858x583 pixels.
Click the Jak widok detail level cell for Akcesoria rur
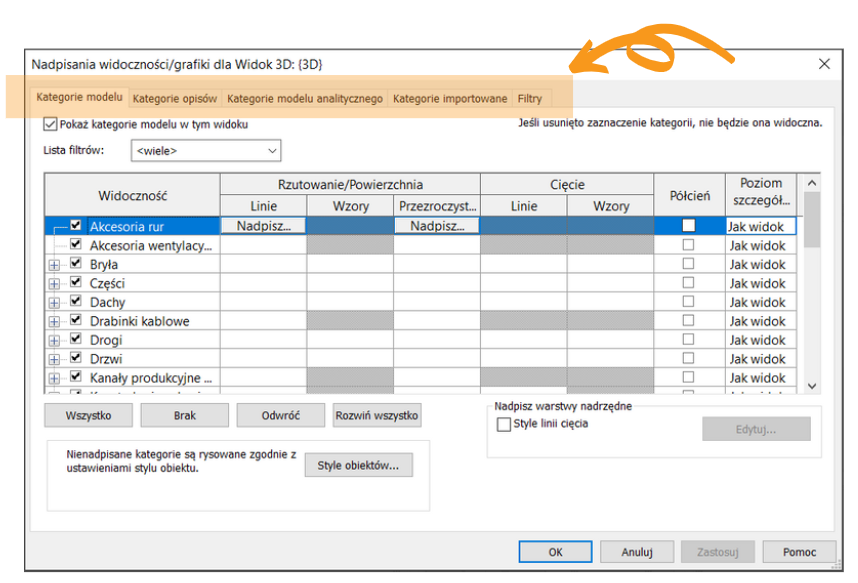point(760,227)
